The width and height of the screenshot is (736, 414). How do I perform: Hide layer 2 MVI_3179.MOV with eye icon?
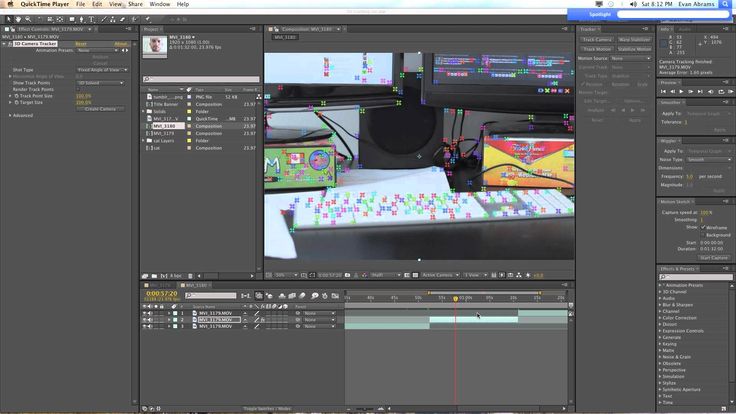tap(145, 320)
